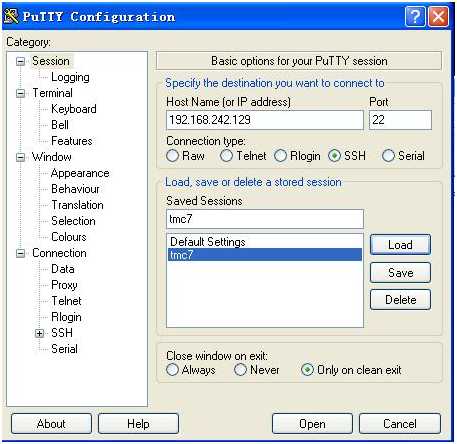Click the Saved Sessions name field
457x444 pixels.
click(x=265, y=219)
